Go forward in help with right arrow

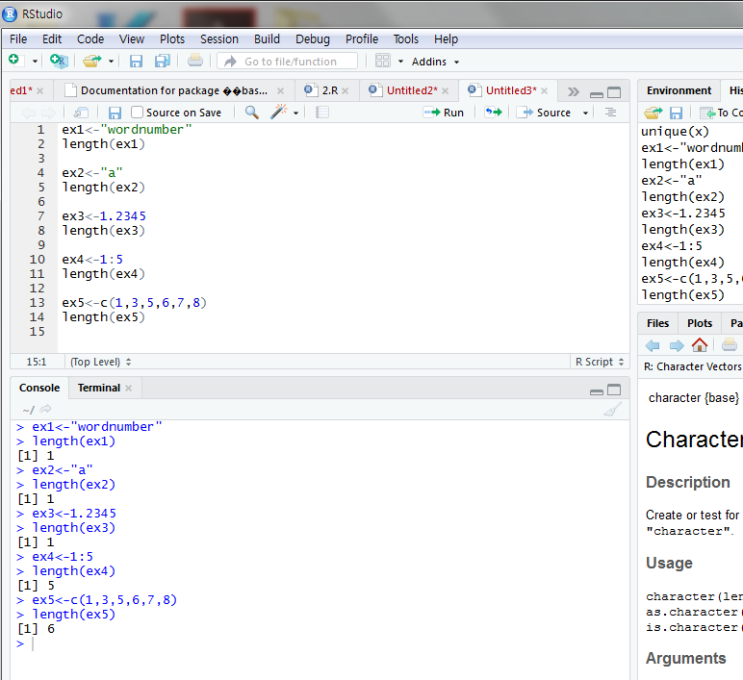676,345
